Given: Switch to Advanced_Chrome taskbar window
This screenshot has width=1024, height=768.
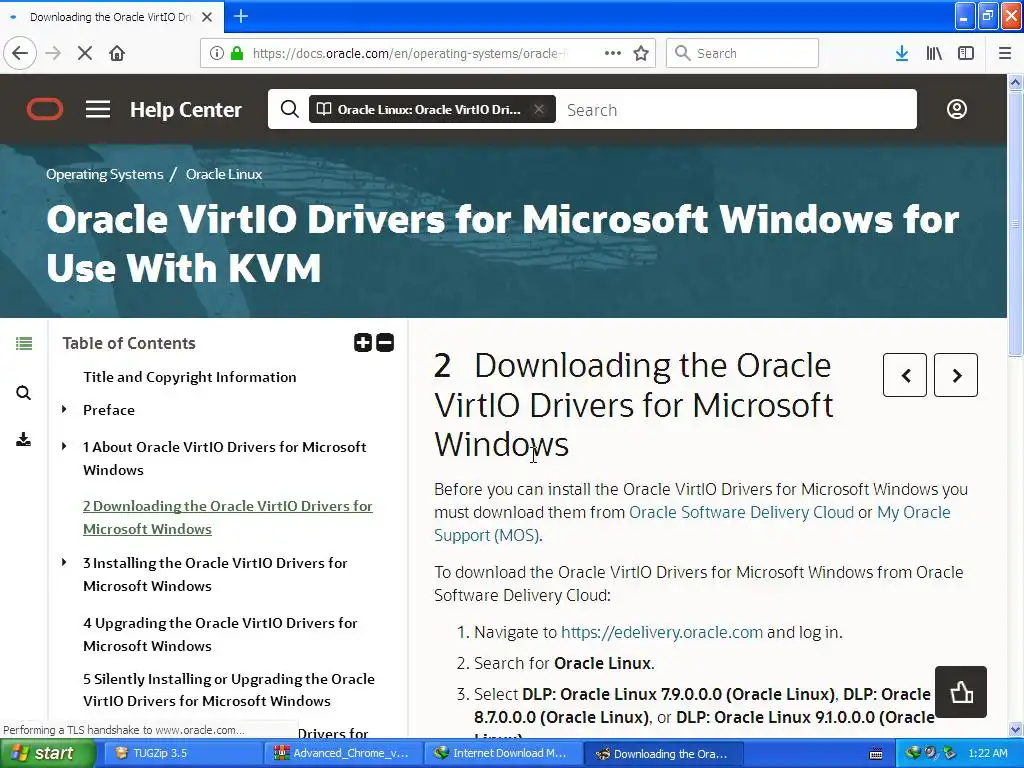Looking at the screenshot, I should click(343, 754).
